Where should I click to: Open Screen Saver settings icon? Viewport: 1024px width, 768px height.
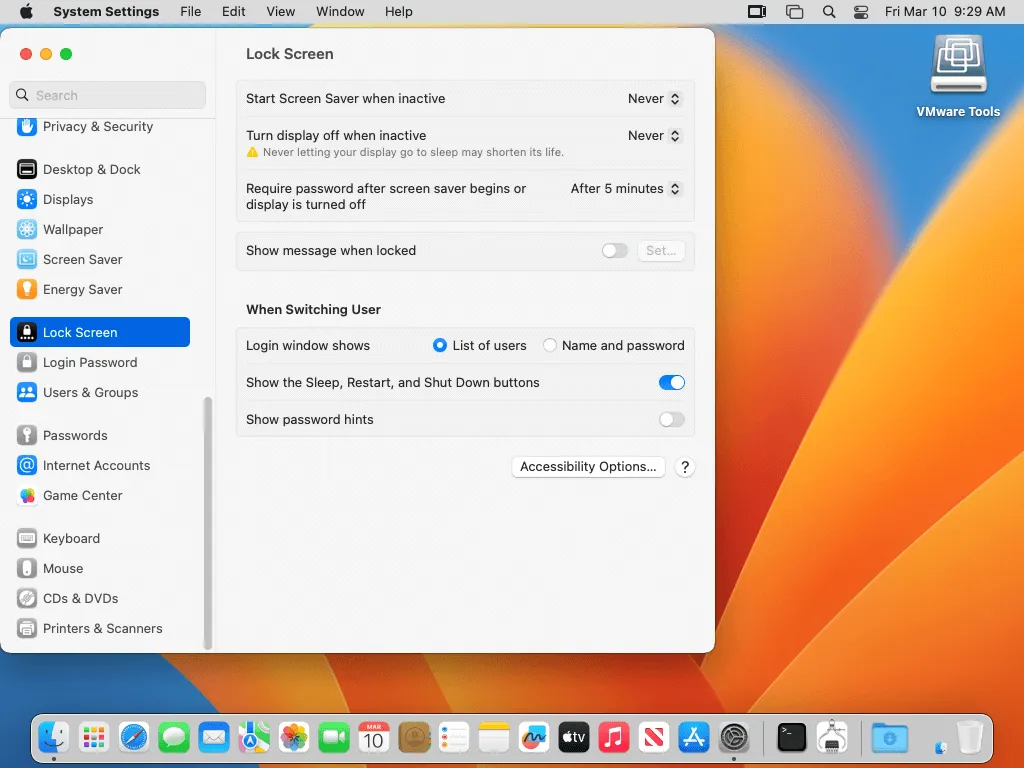(x=27, y=259)
